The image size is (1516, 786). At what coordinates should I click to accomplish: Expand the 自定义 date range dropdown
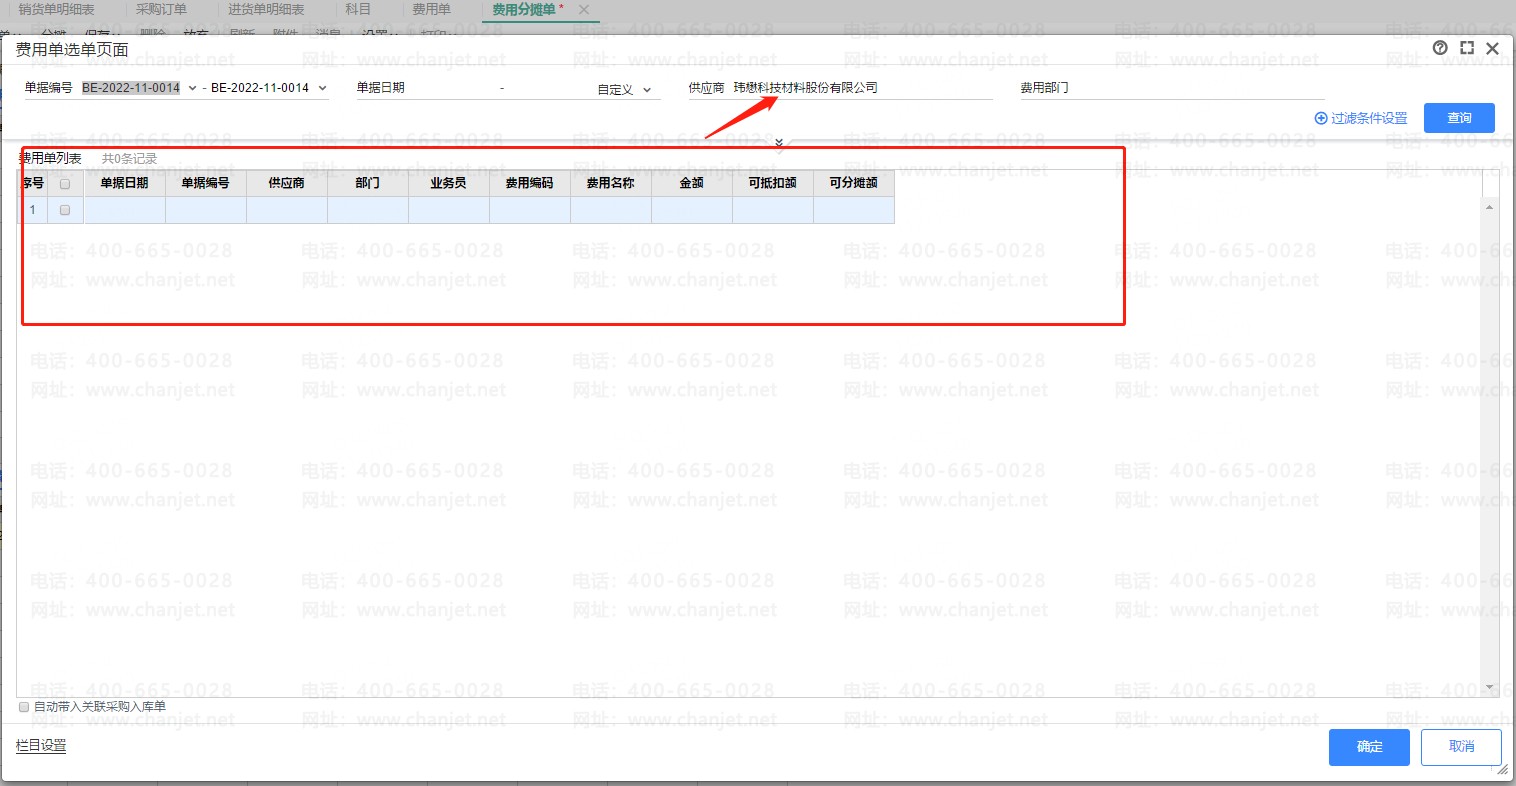[x=647, y=89]
